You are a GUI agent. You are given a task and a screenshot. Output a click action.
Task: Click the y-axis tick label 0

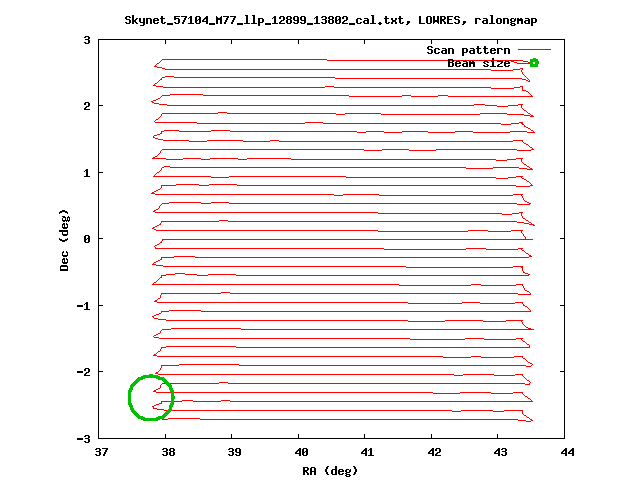click(88, 239)
